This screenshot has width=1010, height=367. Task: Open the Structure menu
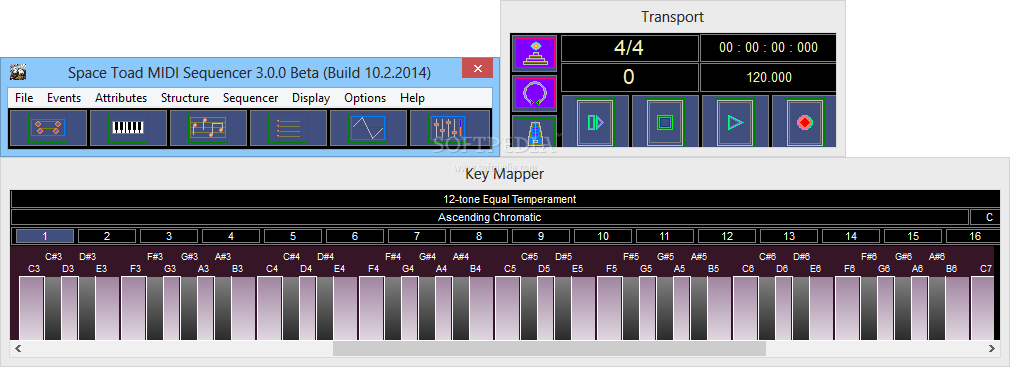point(185,98)
